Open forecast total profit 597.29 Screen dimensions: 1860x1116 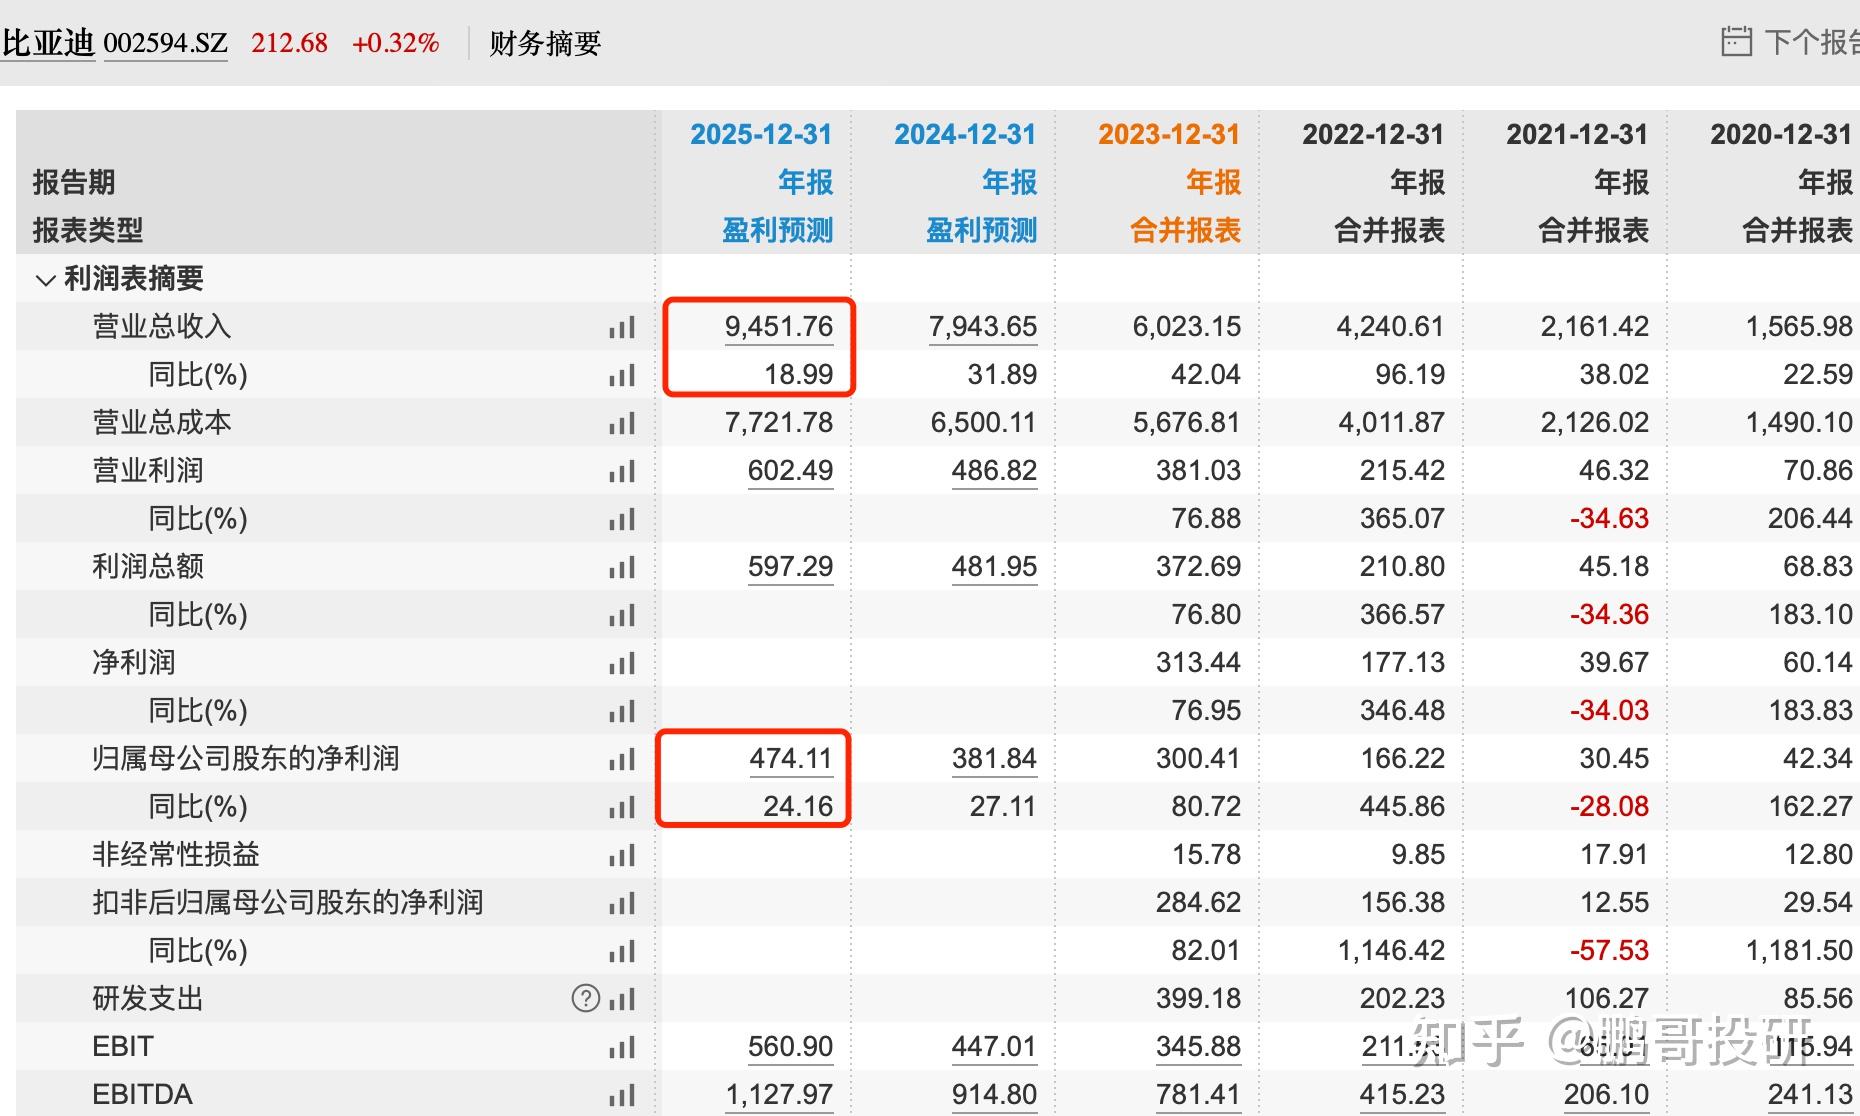pyautogui.click(x=790, y=567)
